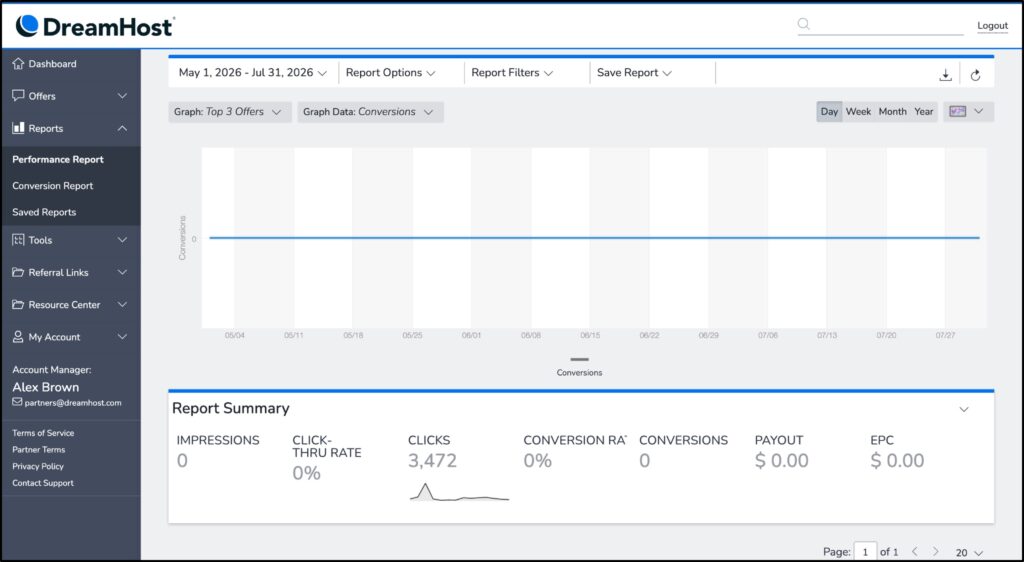The image size is (1024, 562).
Task: Open the date range dropdown
Action: 253,73
